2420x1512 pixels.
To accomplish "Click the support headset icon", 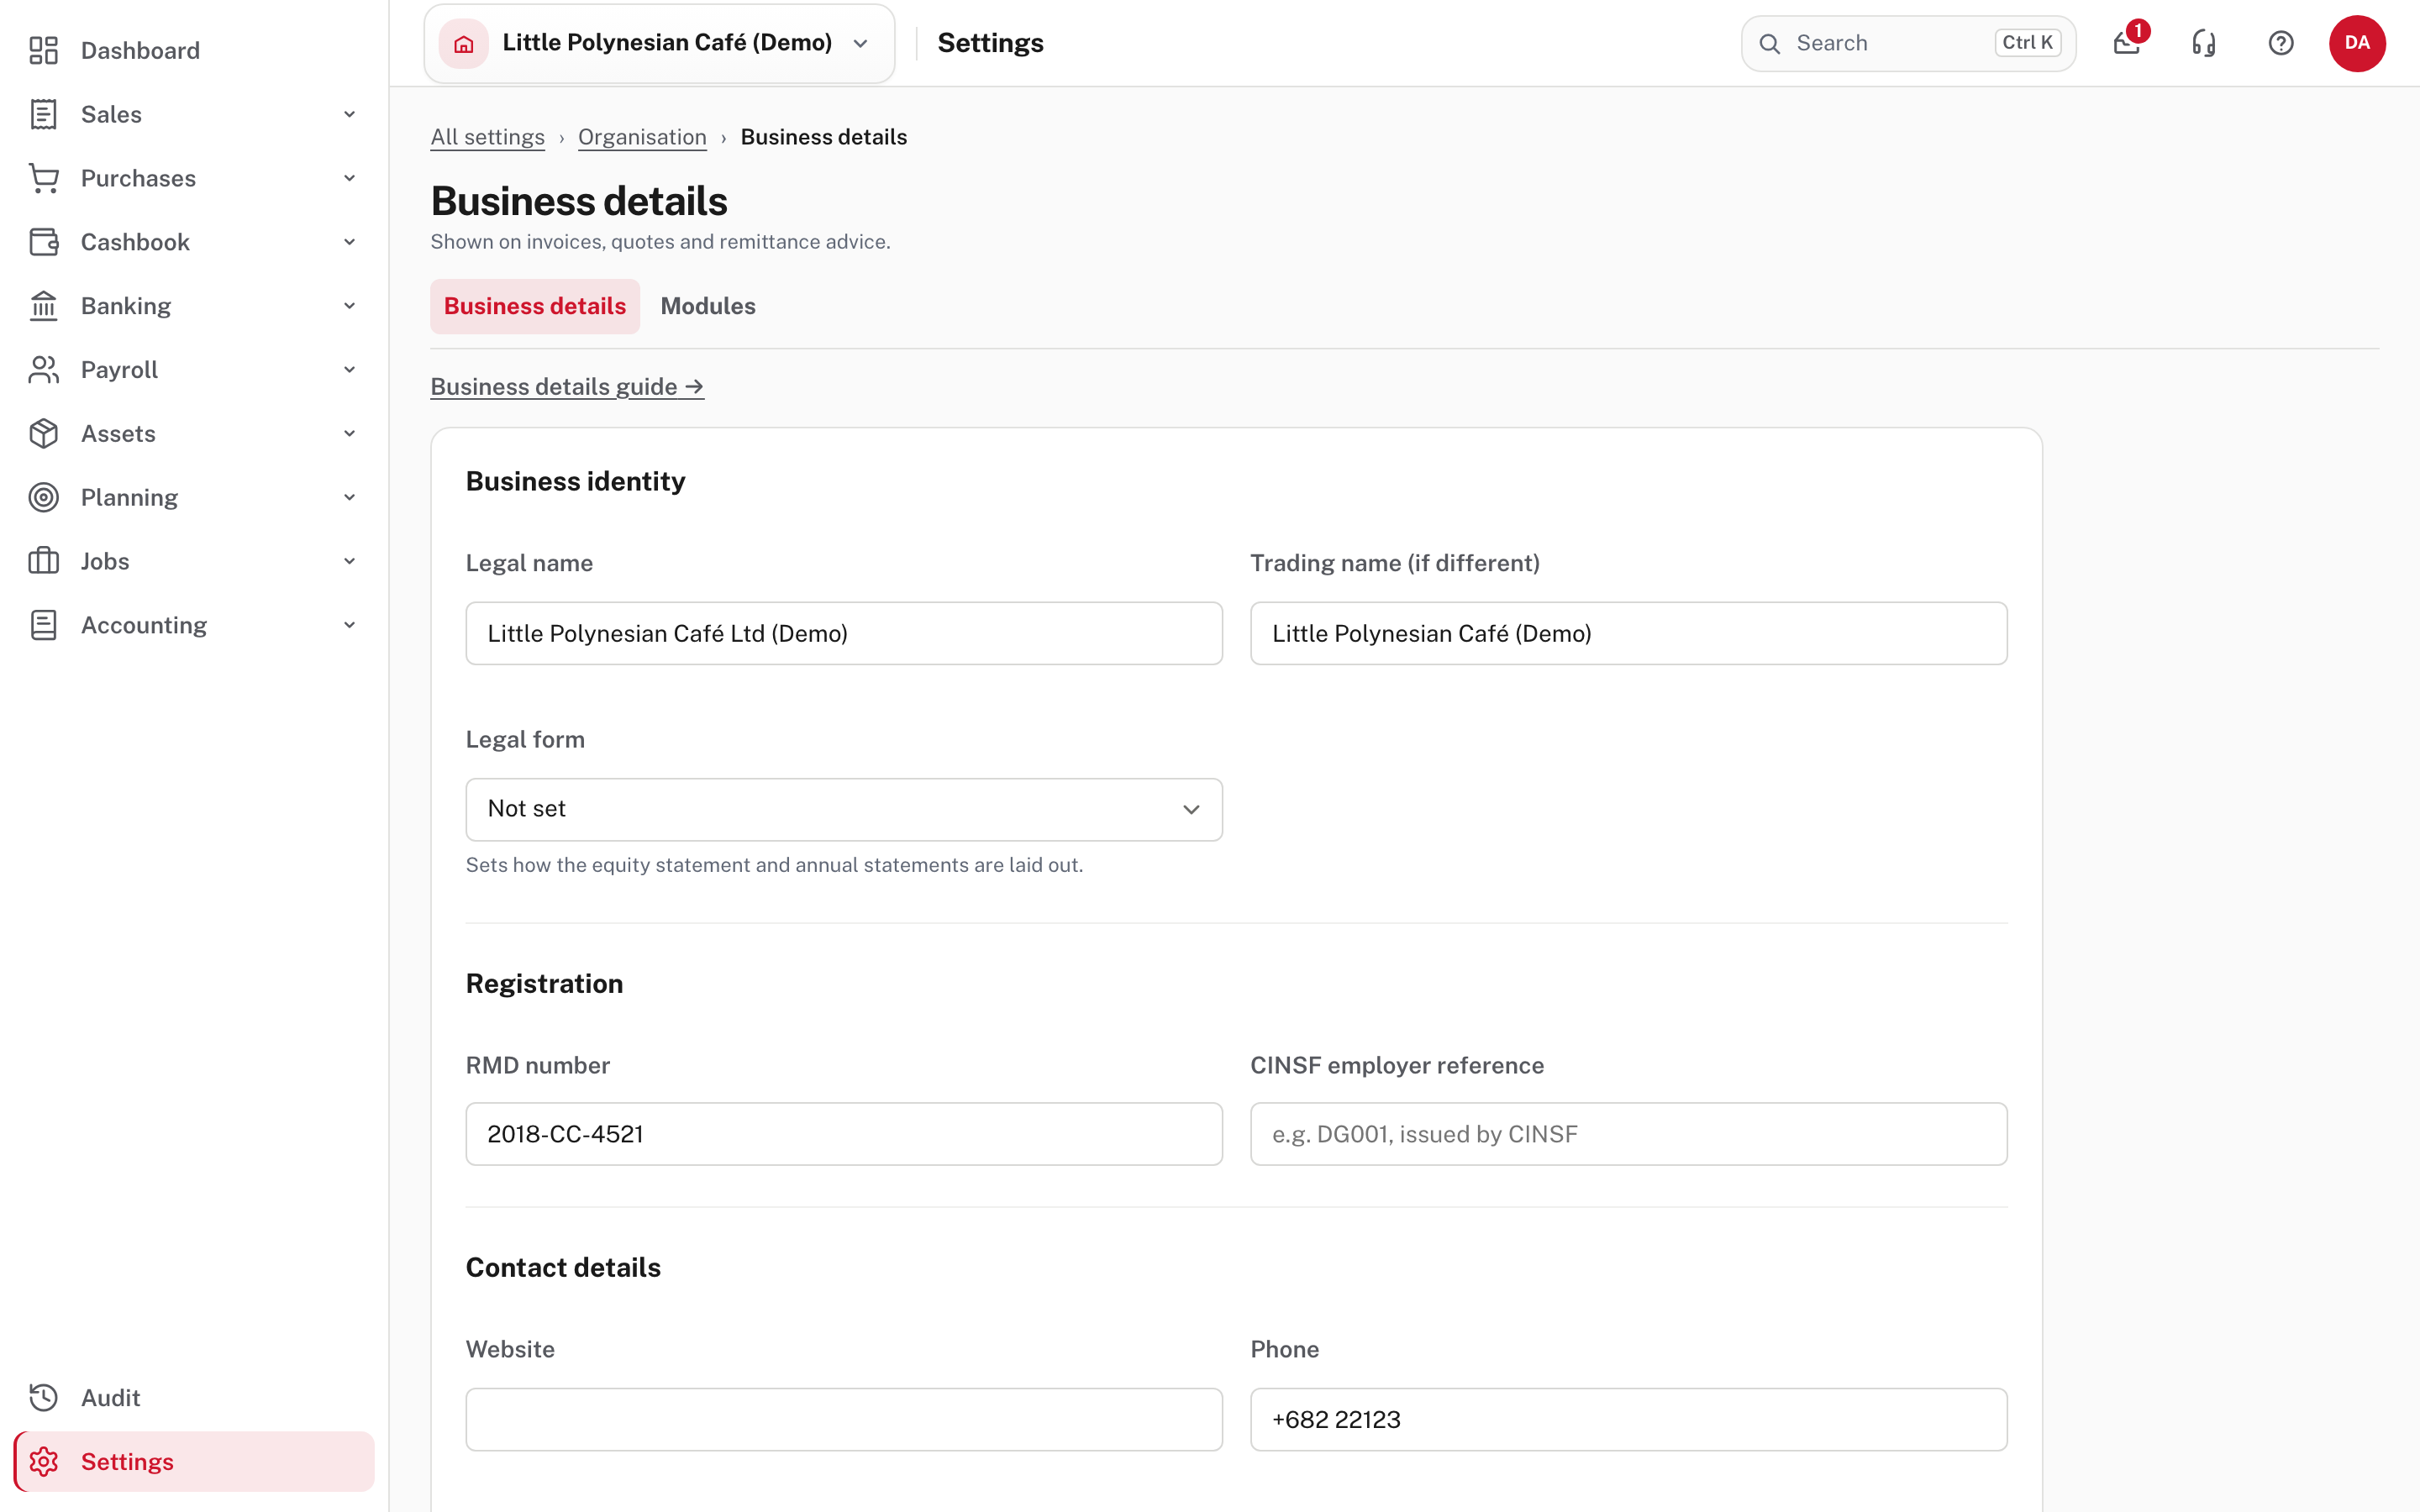I will (2204, 43).
